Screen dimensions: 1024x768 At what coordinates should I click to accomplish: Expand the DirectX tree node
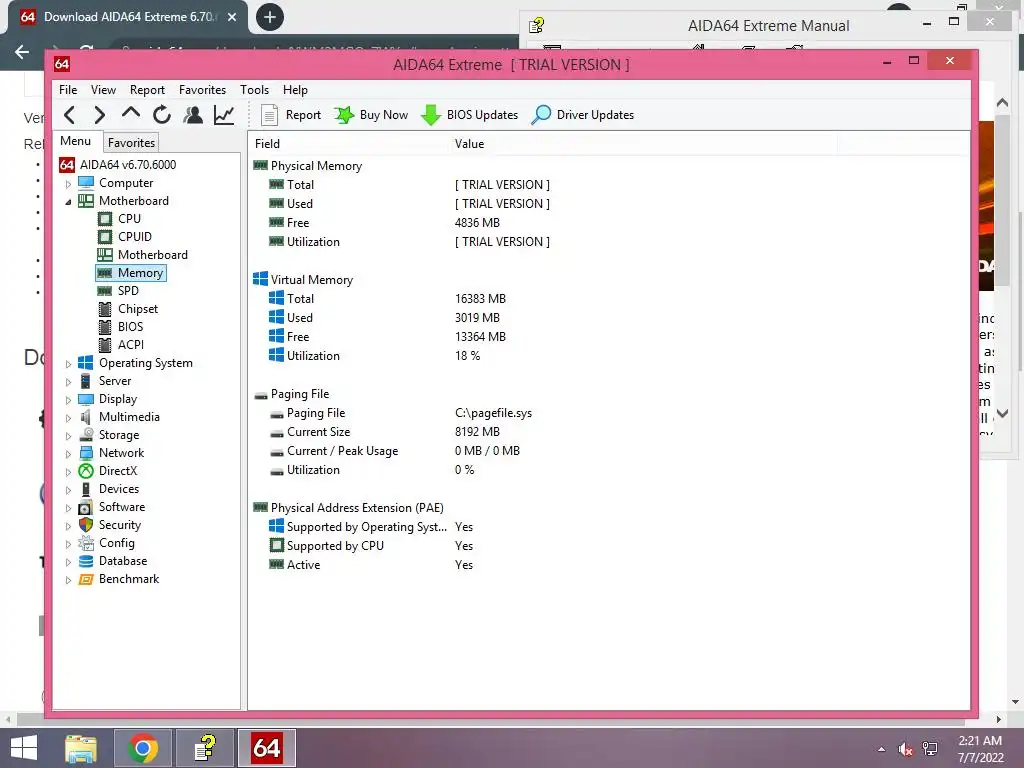pos(68,472)
